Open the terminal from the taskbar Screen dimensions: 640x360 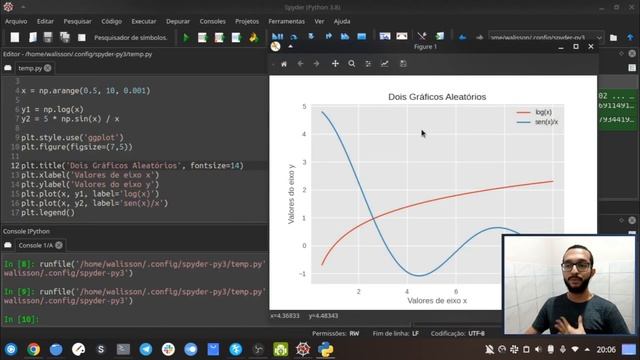pyautogui.click(x=123, y=349)
